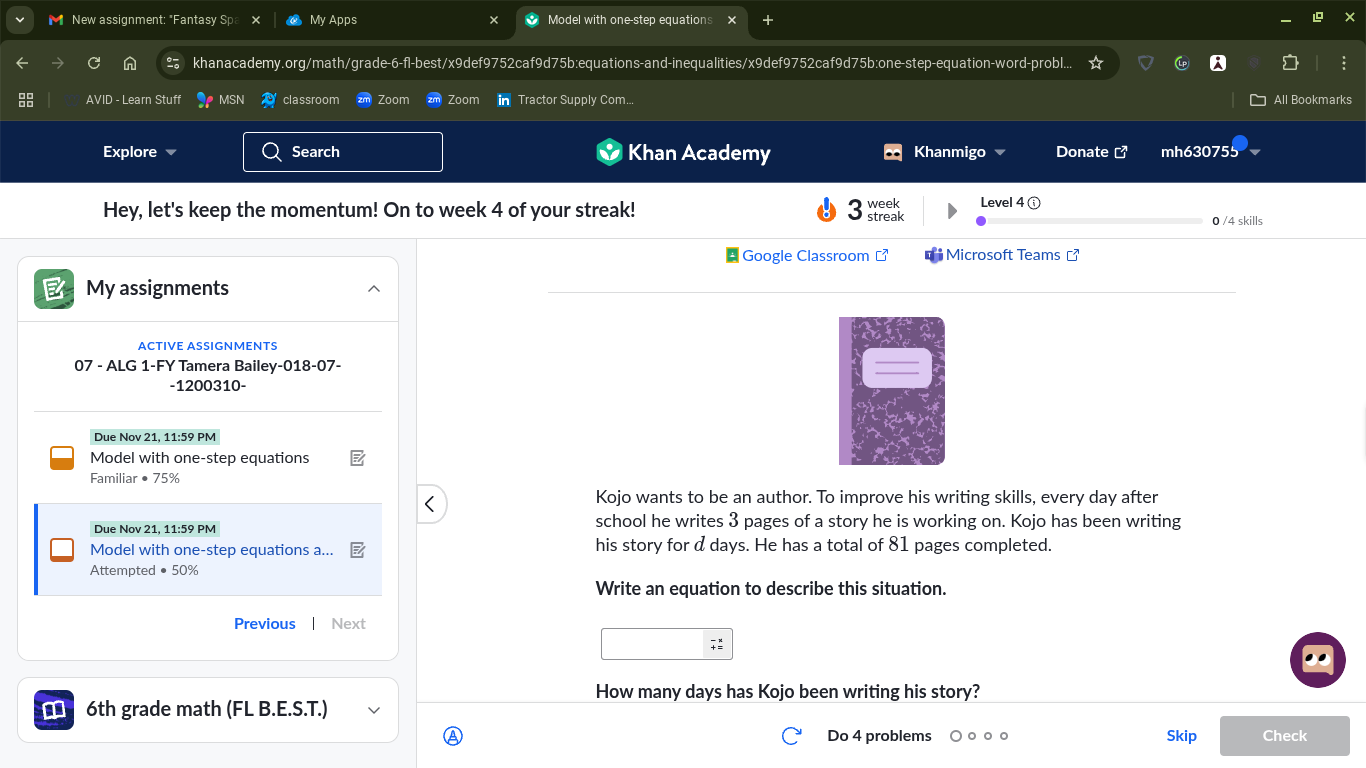Open the Explore menu

tap(139, 152)
